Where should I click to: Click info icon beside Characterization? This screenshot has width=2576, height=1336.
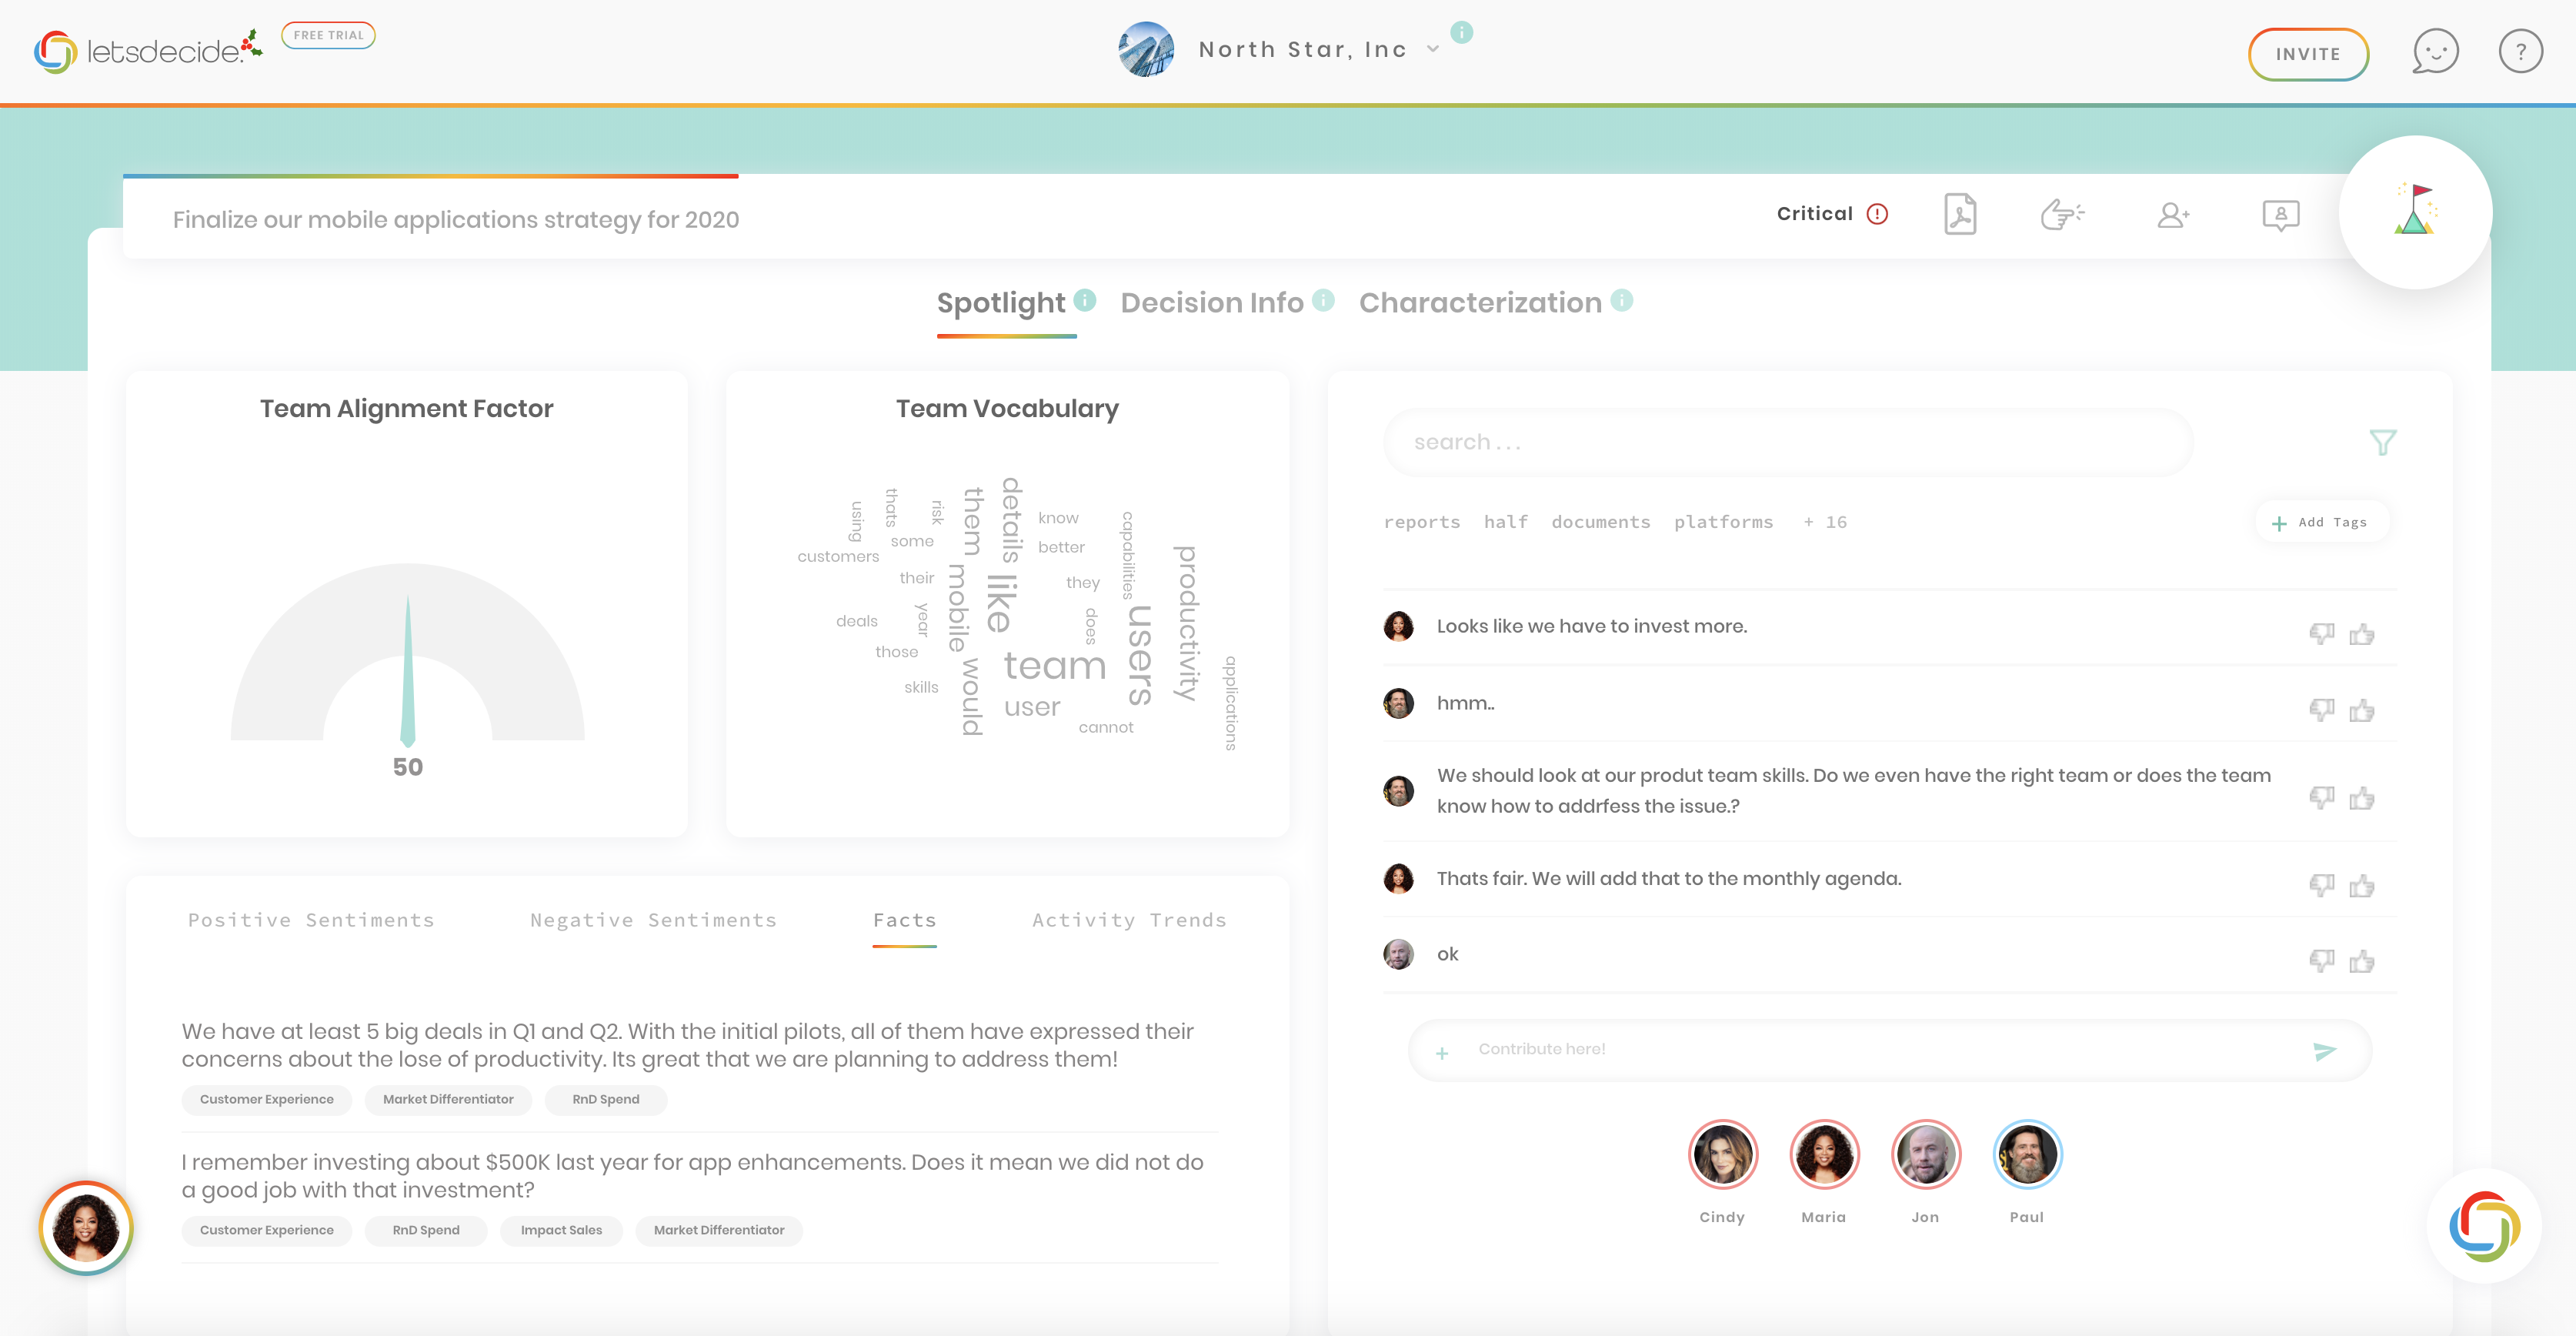coord(1622,300)
